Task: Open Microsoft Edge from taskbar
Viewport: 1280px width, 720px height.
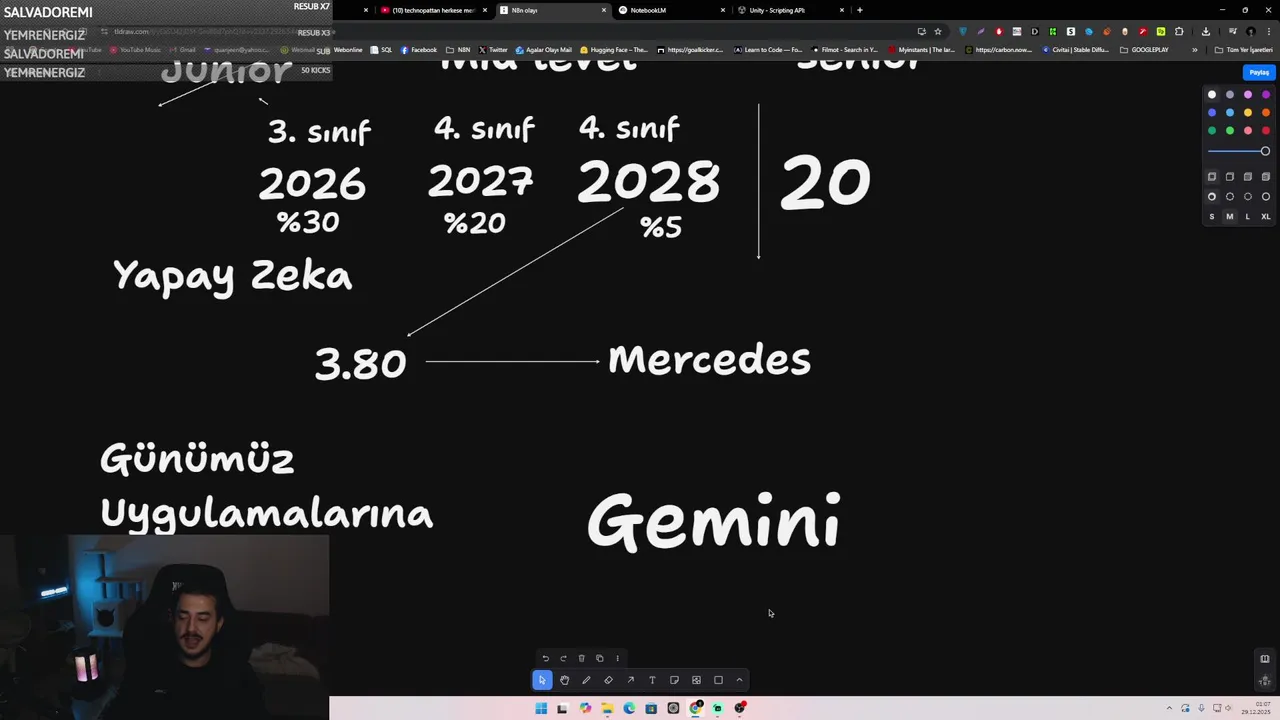Action: 629,708
